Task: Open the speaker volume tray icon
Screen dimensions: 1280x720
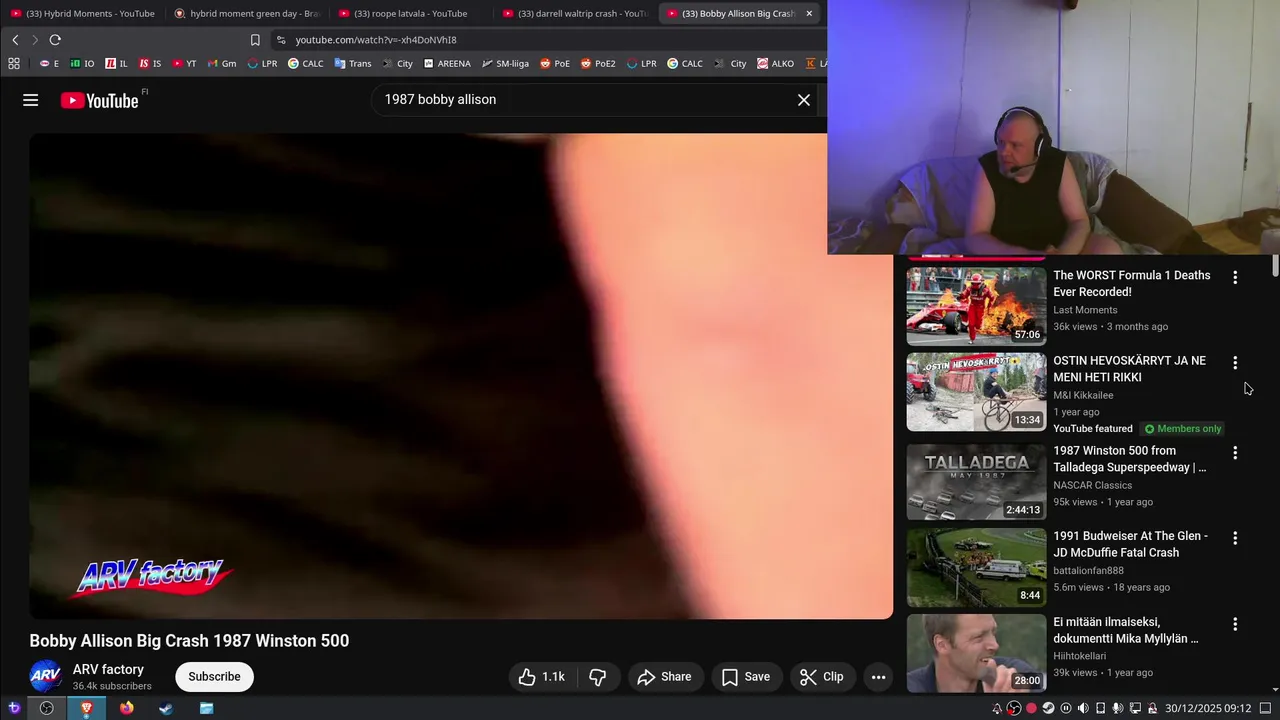Action: tap(1083, 708)
